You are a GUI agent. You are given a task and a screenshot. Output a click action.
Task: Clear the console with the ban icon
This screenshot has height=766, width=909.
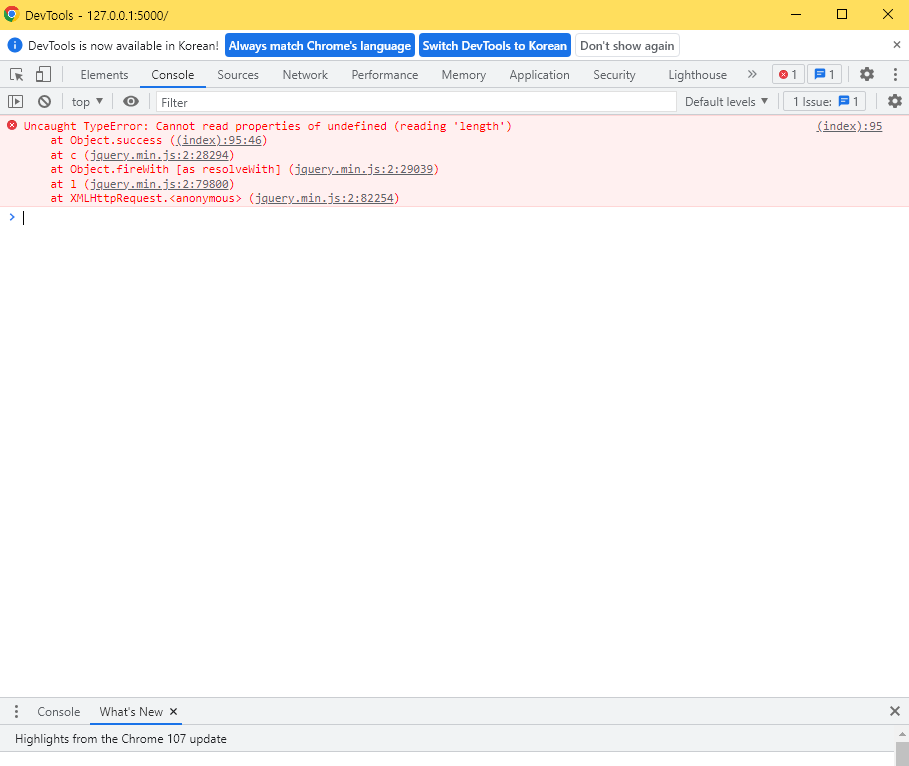(45, 102)
